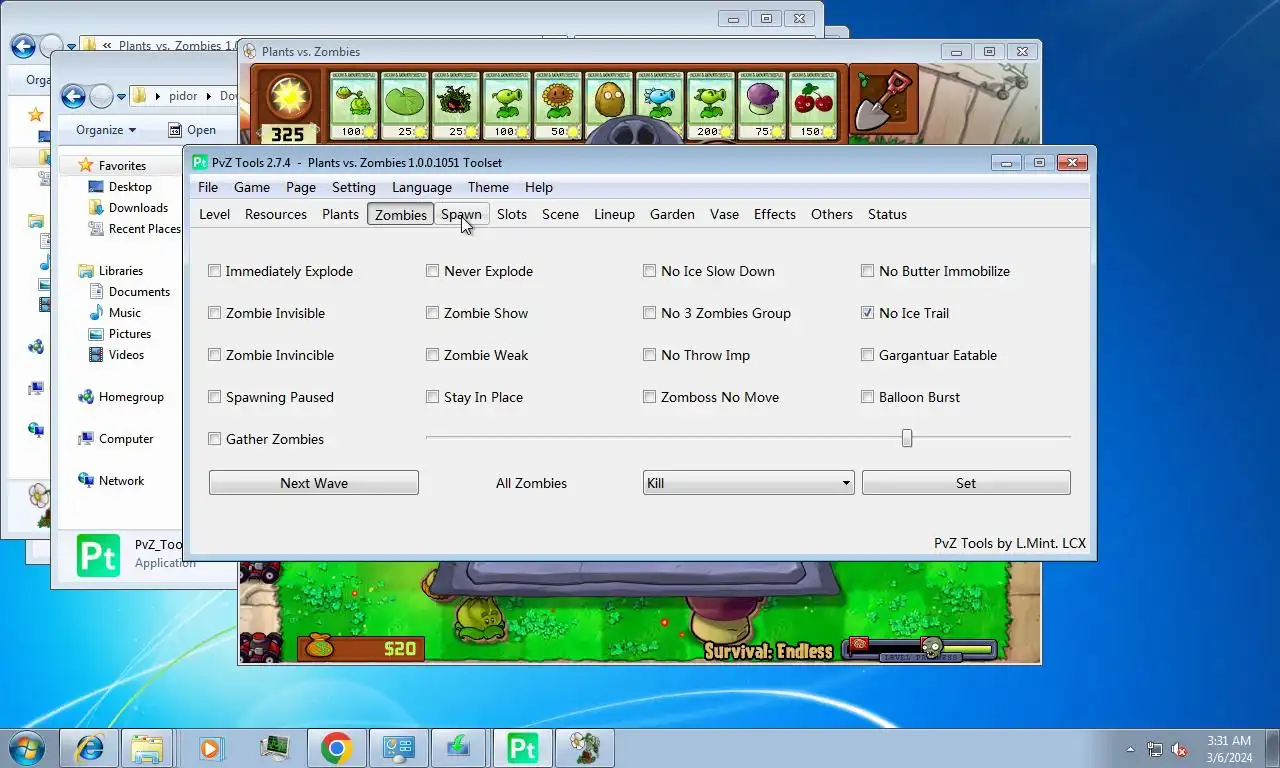This screenshot has width=1280, height=768.
Task: Choose the Fume-shroom seed packet
Action: click(763, 105)
